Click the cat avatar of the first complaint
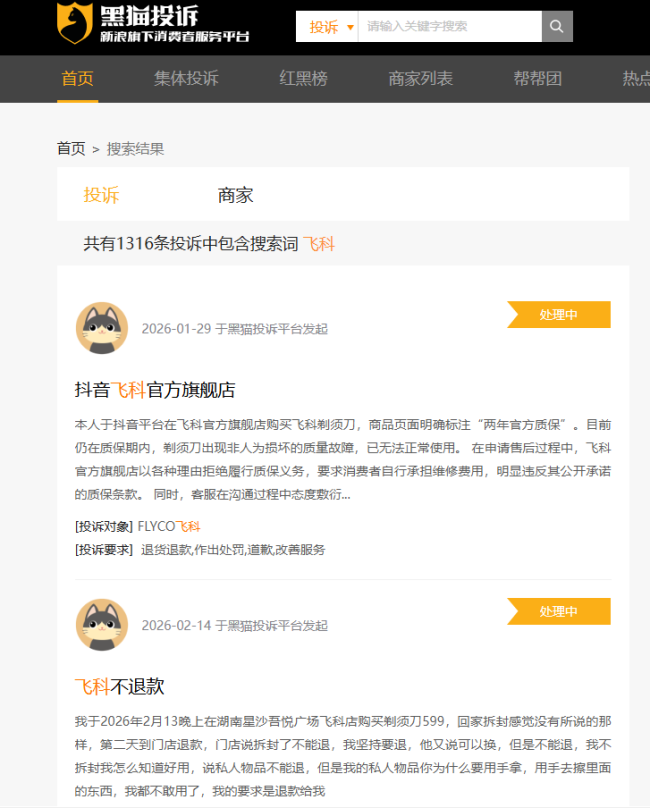 [x=102, y=328]
